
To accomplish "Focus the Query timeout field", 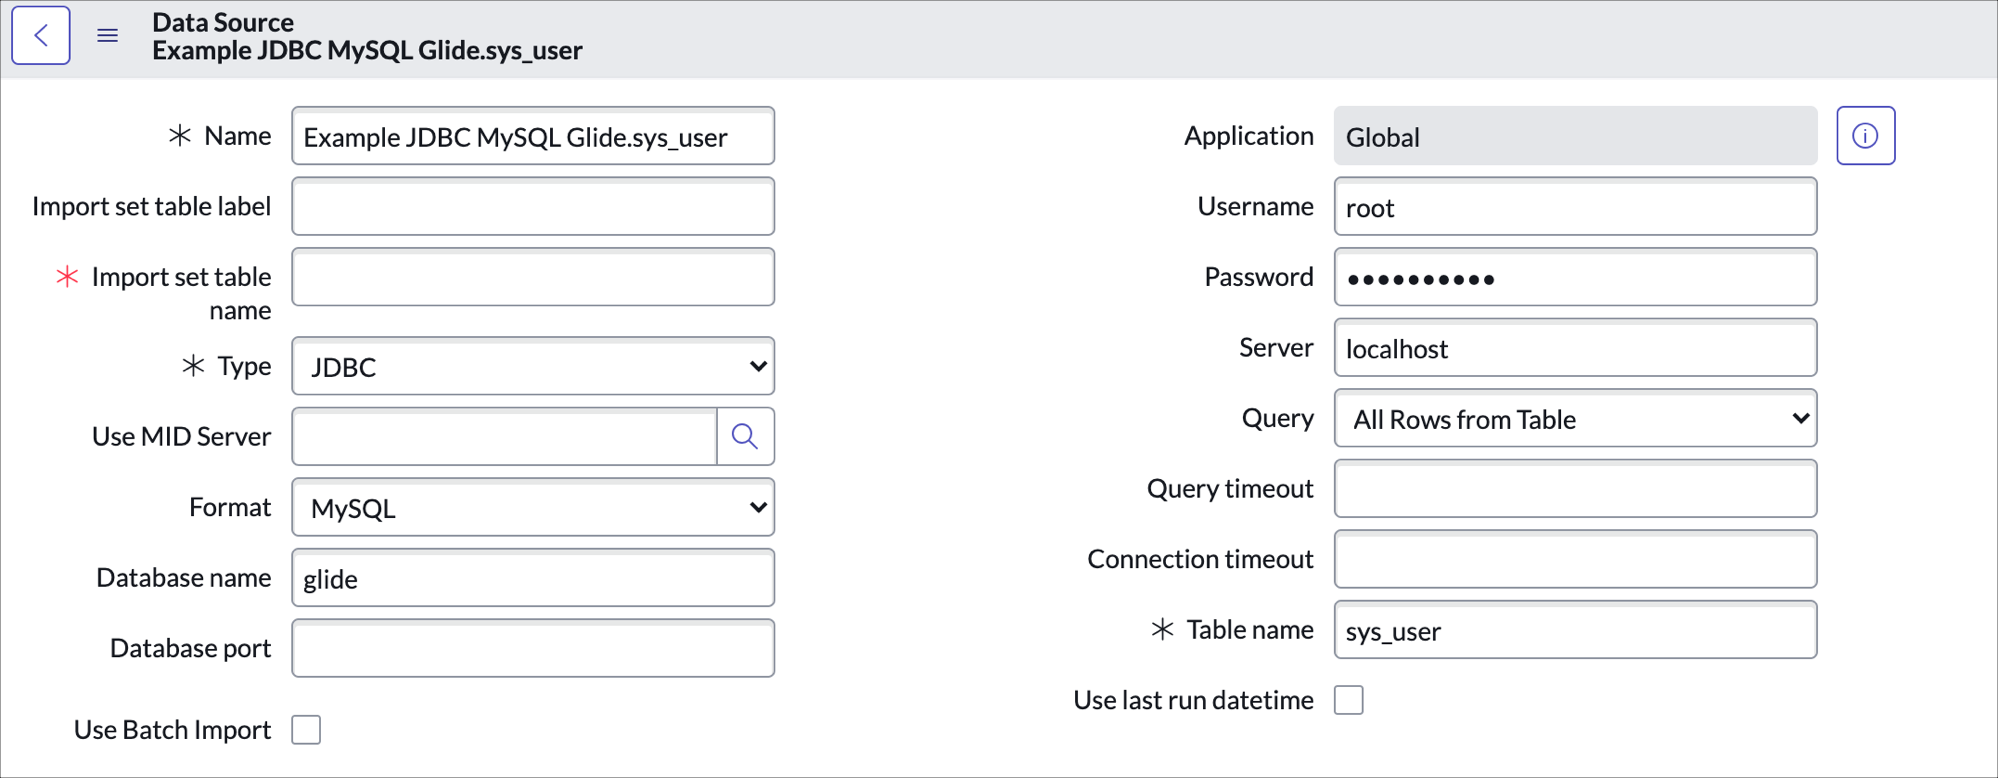I will tap(1575, 489).
